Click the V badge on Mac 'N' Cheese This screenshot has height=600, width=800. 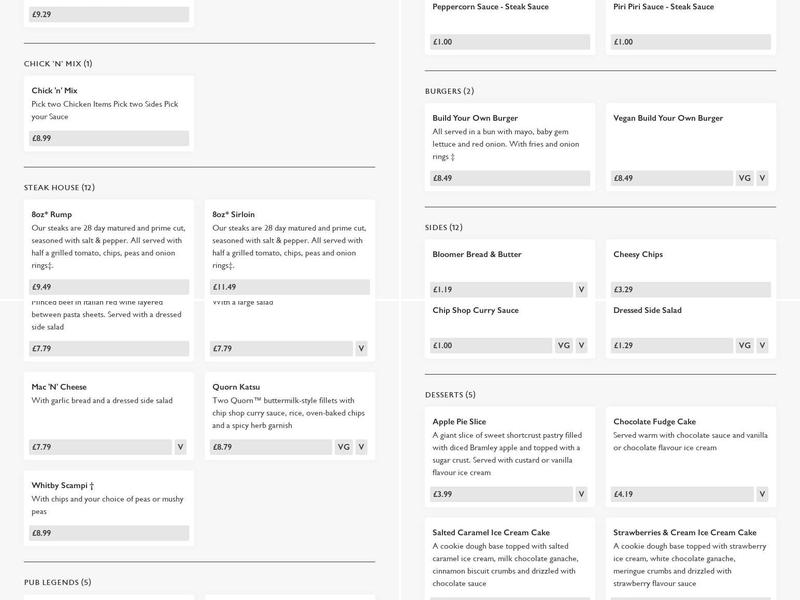(x=180, y=447)
